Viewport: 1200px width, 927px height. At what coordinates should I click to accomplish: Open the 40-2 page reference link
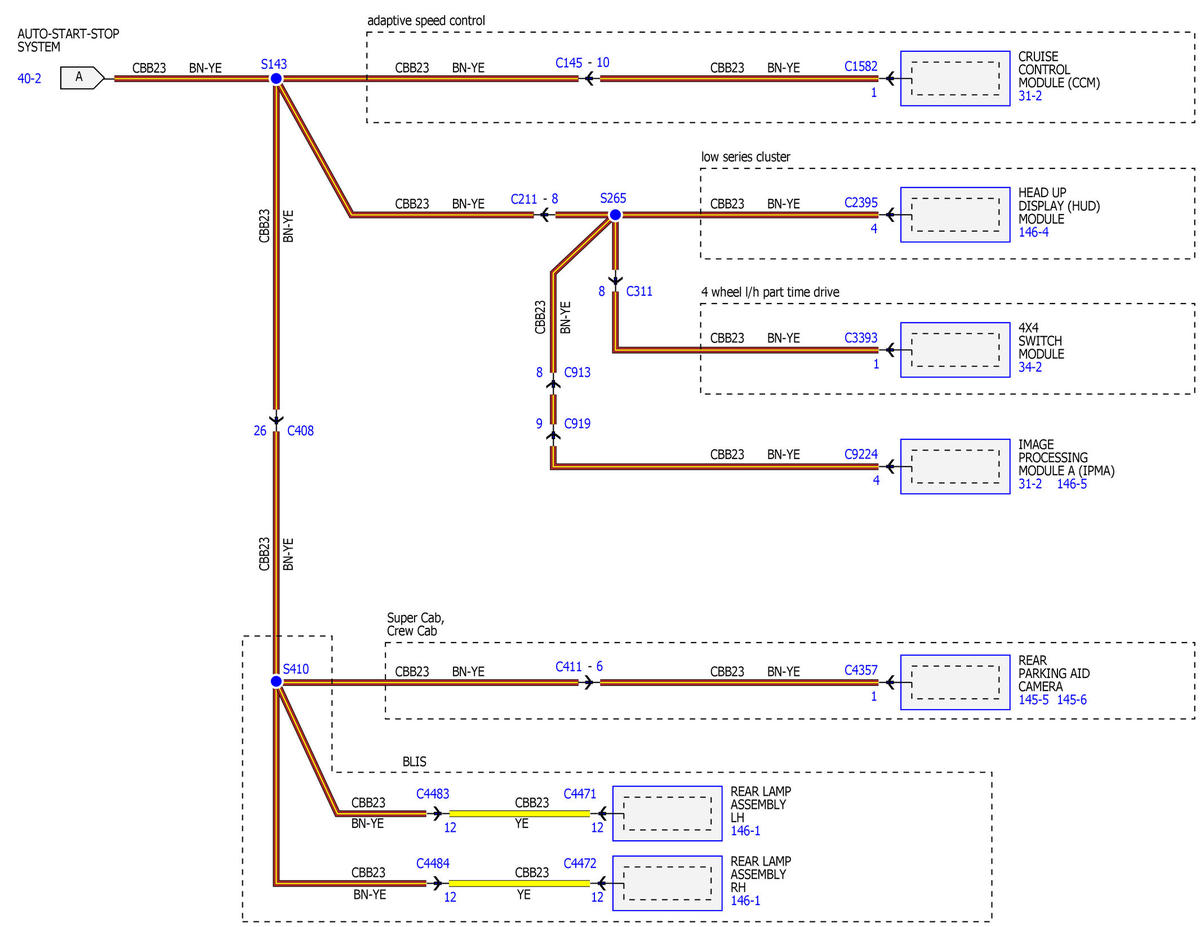[x=29, y=77]
